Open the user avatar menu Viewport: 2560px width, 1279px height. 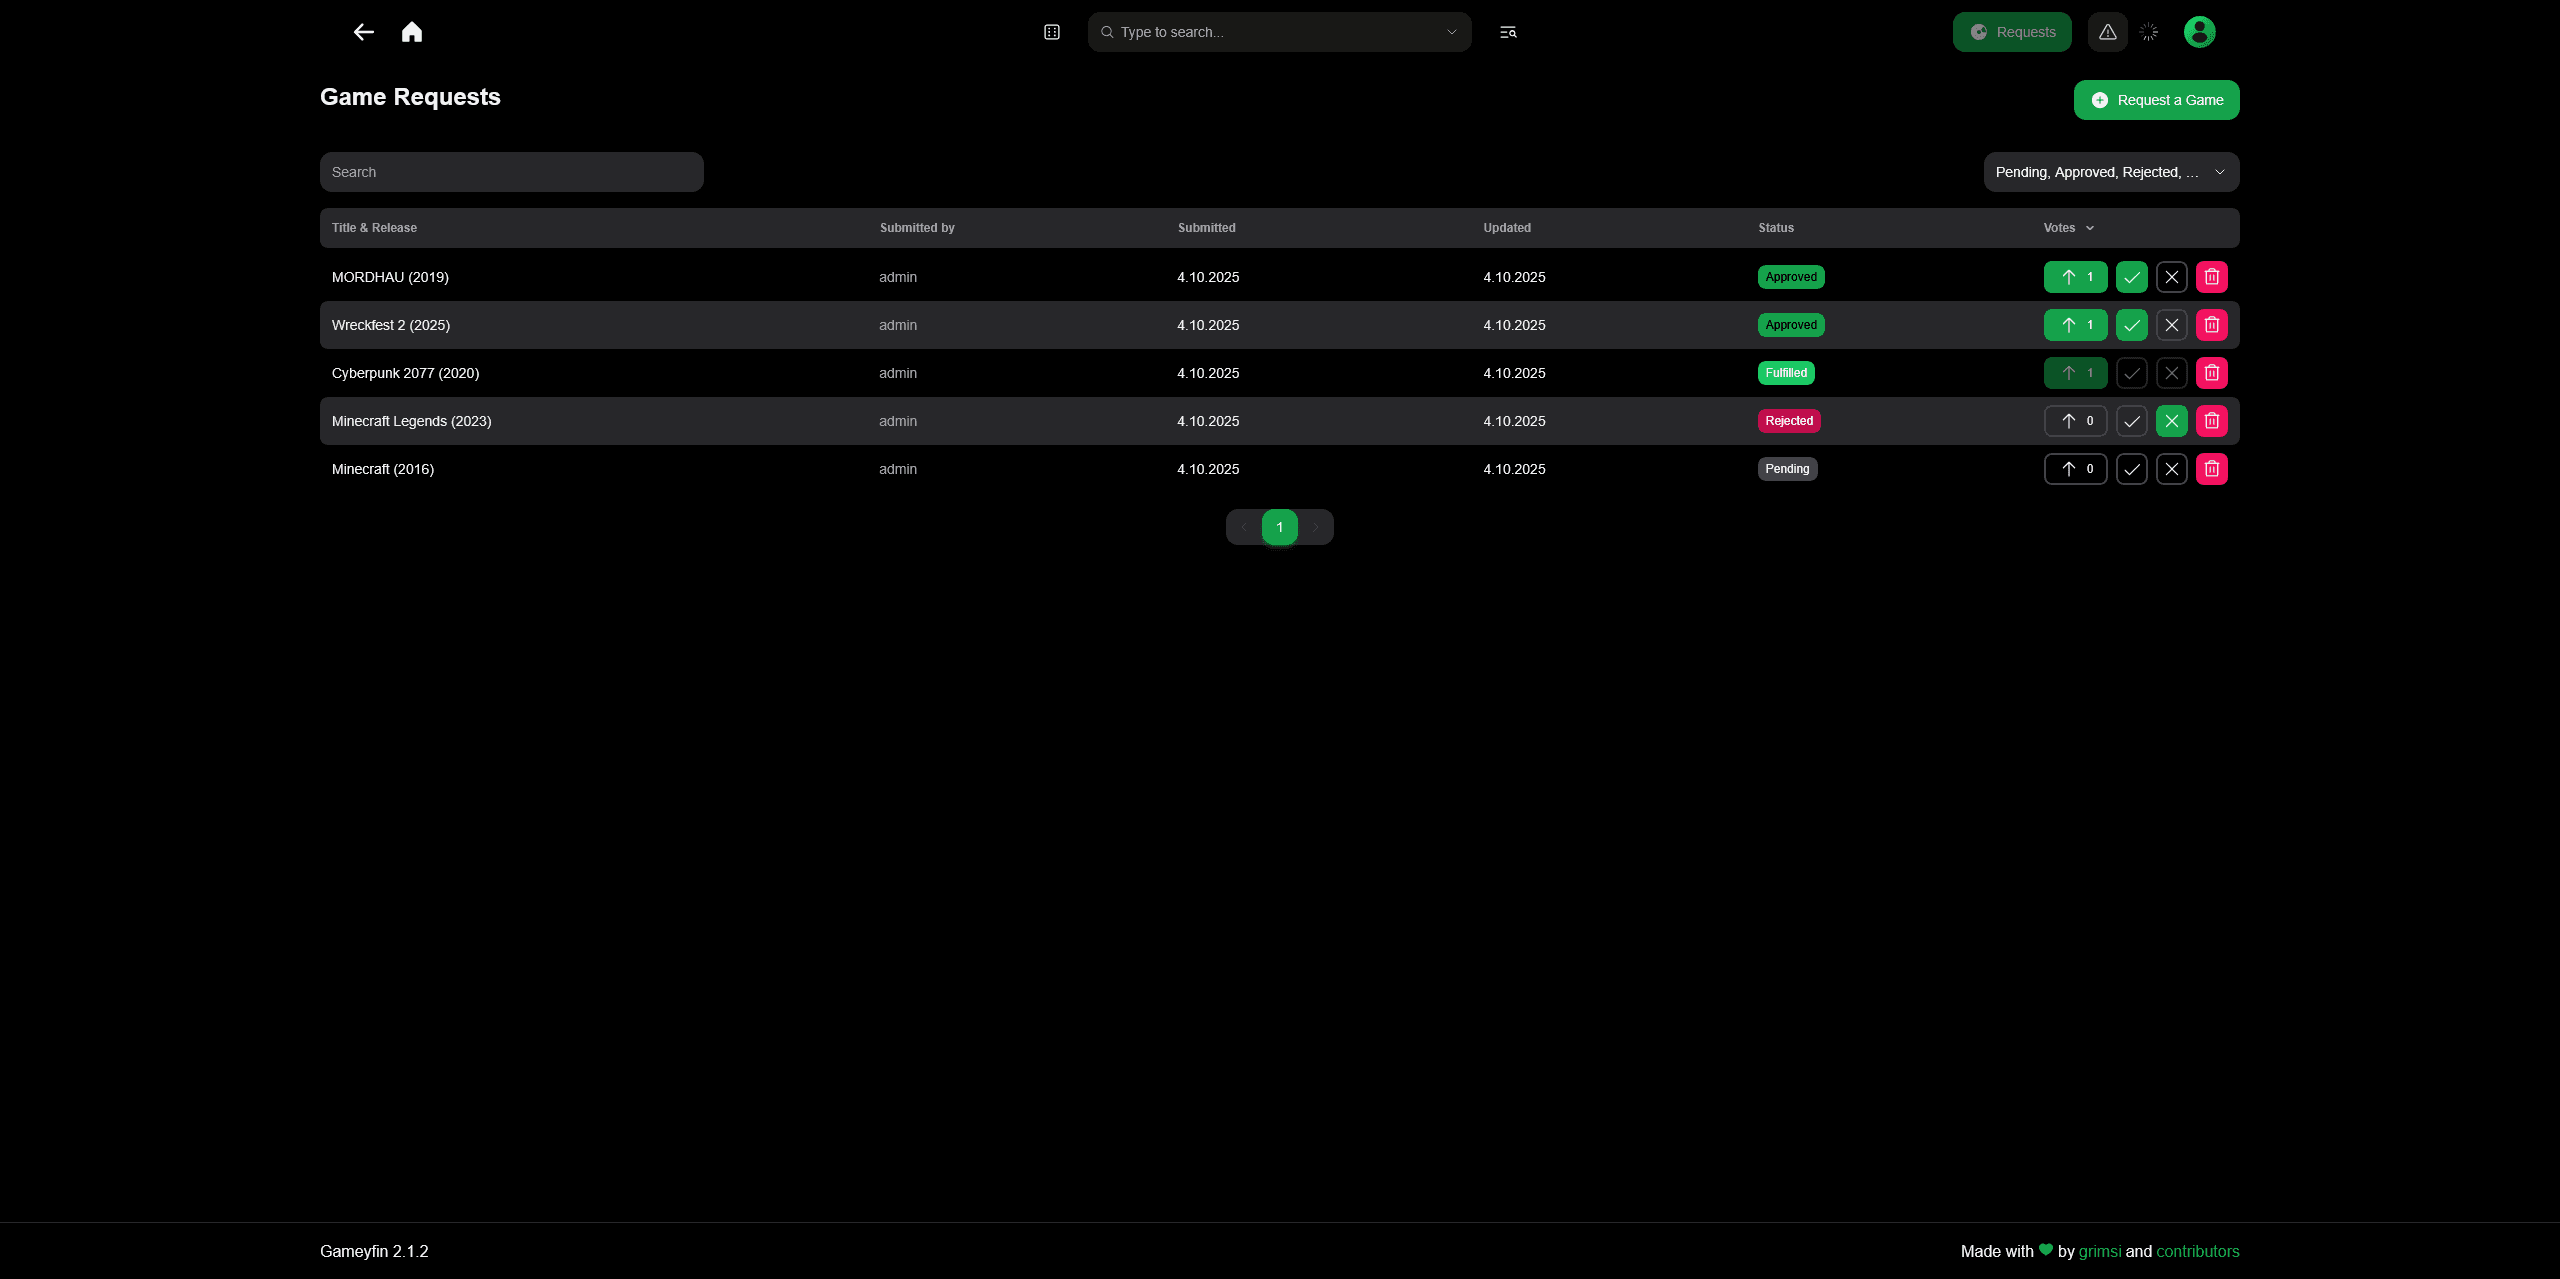pyautogui.click(x=2200, y=32)
